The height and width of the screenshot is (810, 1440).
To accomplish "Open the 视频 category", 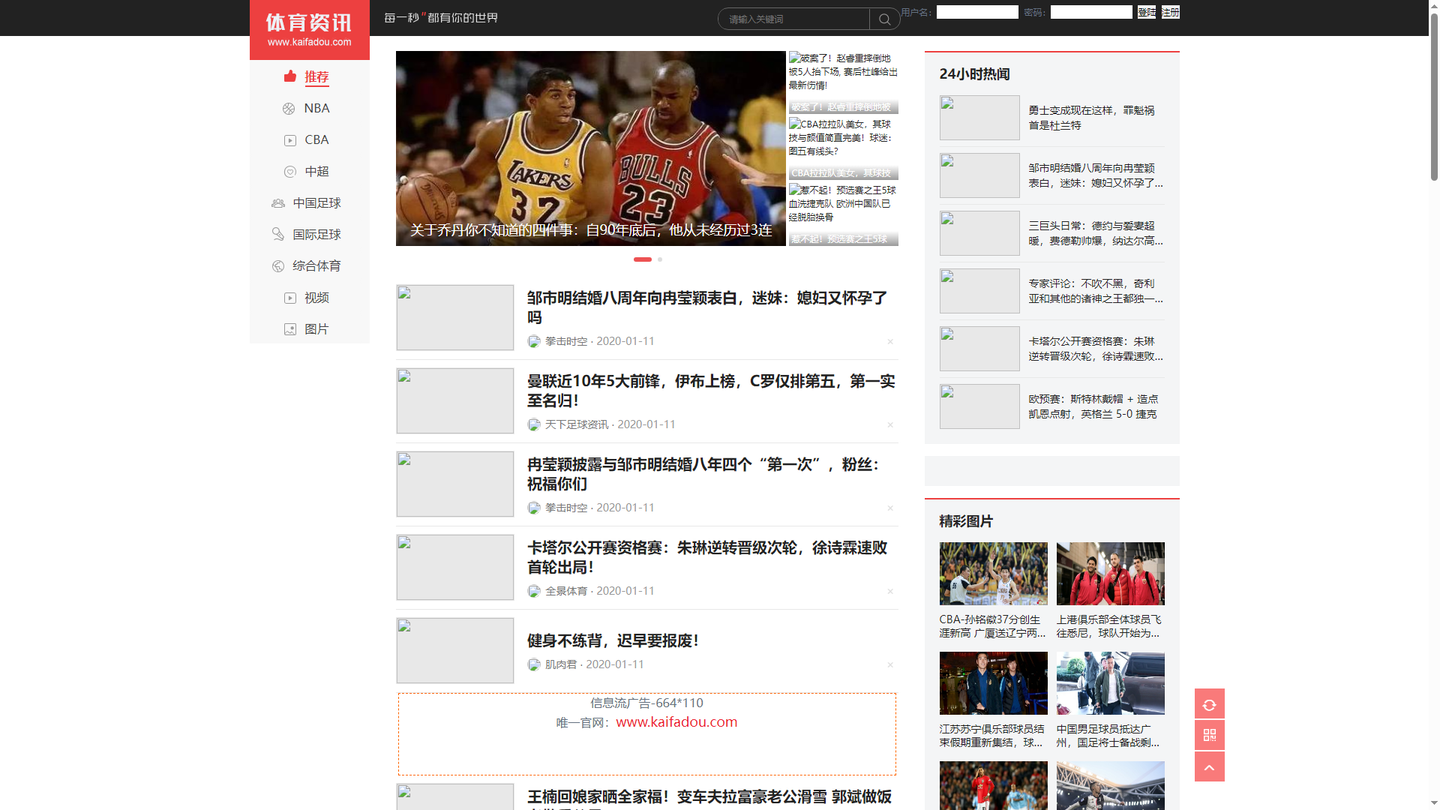I will [317, 298].
